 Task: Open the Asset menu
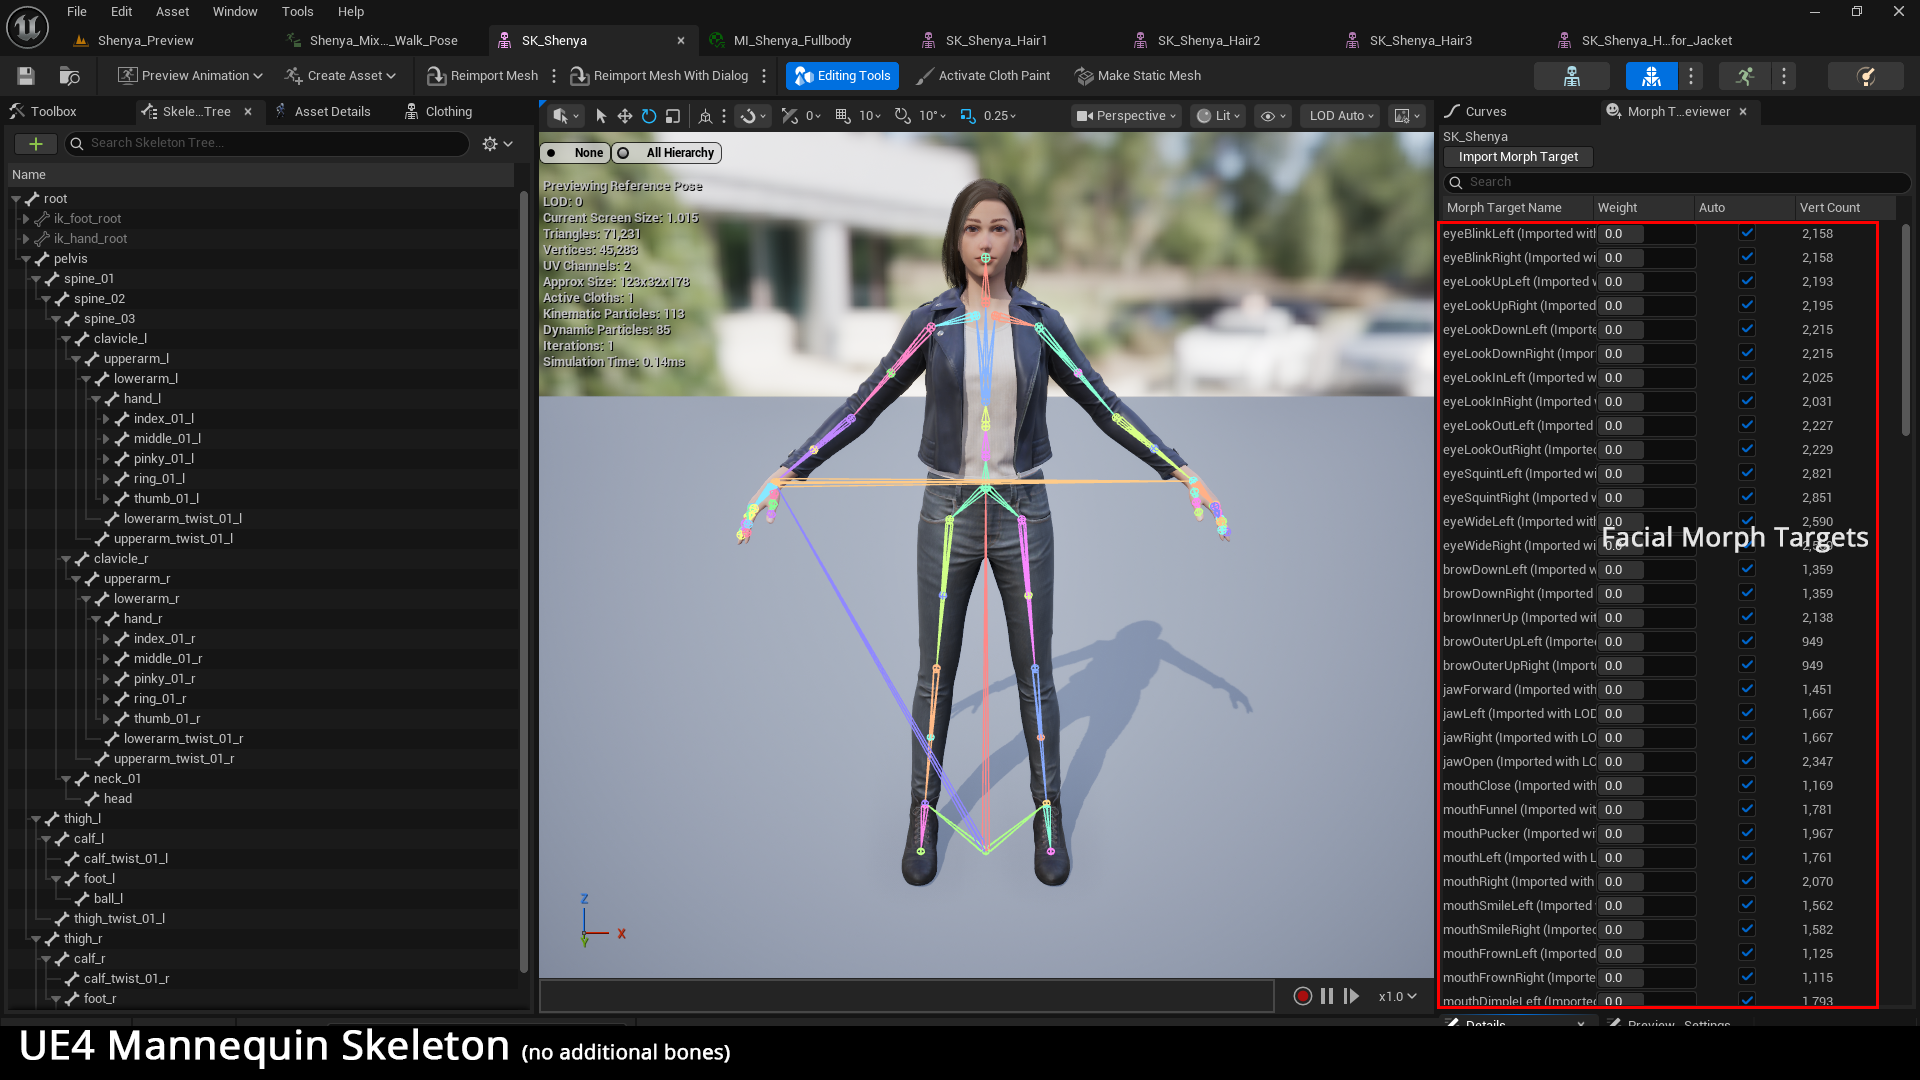pos(172,12)
